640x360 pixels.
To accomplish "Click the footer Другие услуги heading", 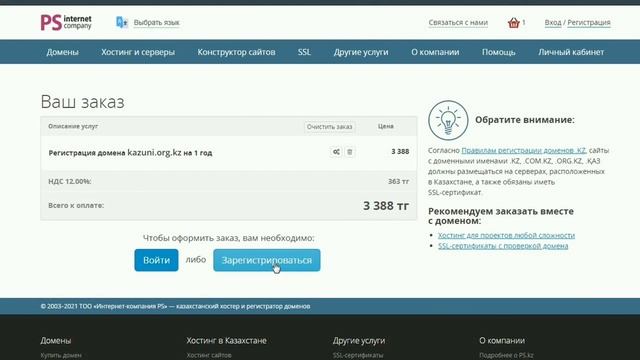I will [359, 340].
